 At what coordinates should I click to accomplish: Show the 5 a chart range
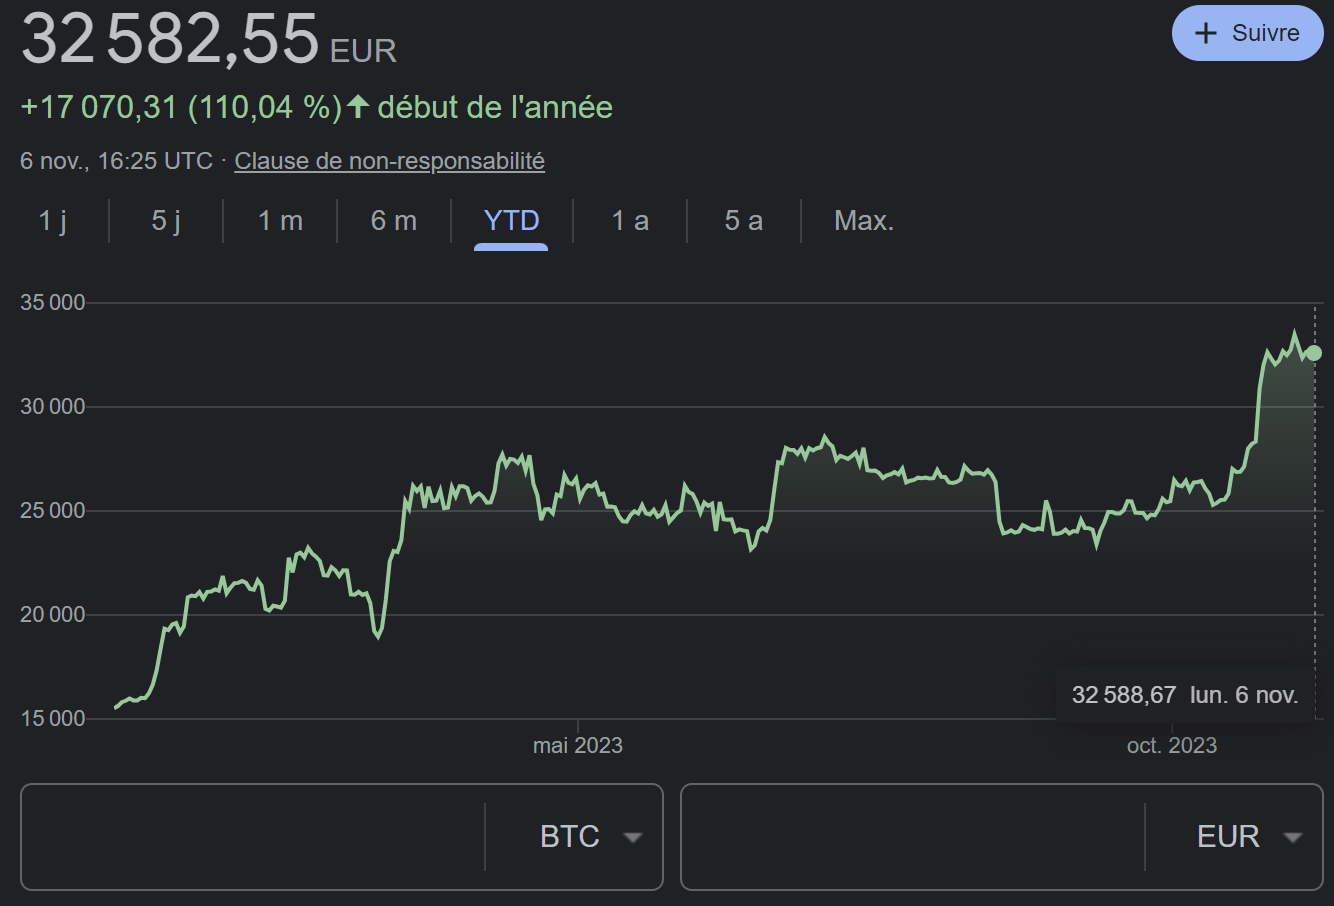tap(744, 221)
